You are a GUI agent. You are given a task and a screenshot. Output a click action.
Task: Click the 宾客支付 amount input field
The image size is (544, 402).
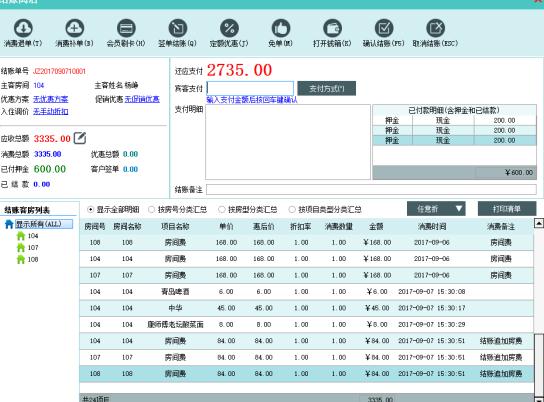(x=250, y=88)
